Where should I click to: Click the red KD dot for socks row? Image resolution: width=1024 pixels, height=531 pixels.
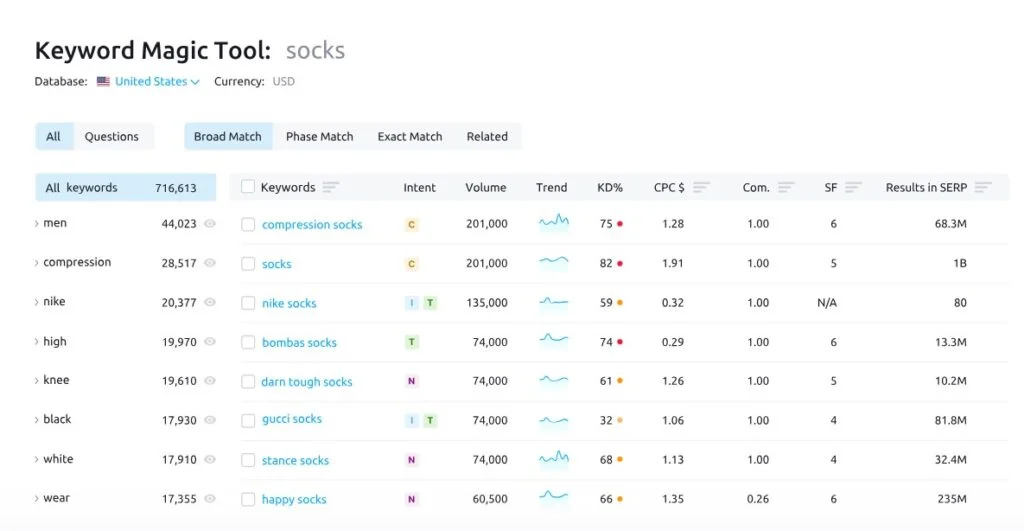coord(620,263)
